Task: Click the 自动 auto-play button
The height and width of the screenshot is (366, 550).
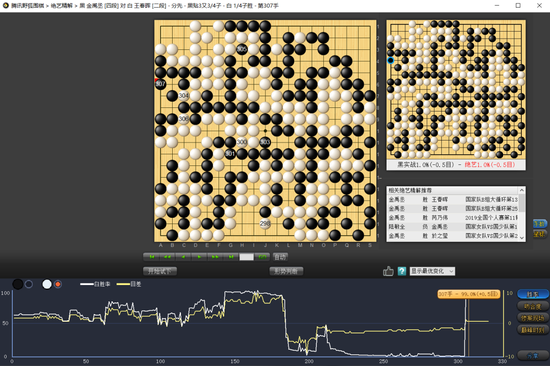Action: (x=280, y=257)
